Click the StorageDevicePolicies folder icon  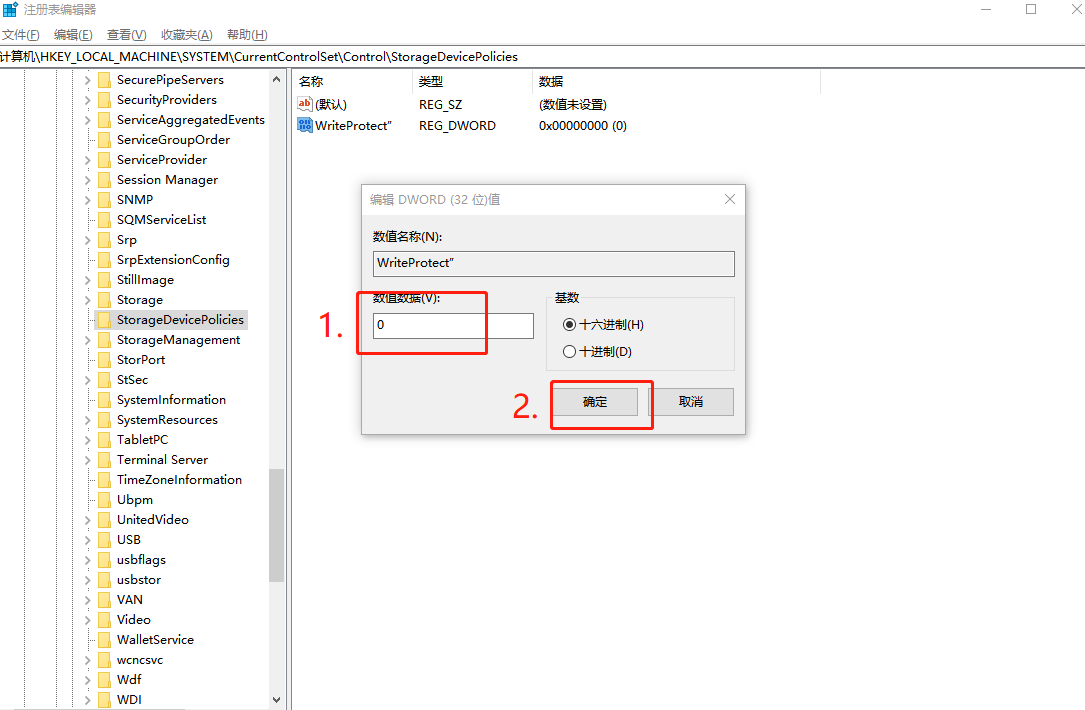coord(104,320)
